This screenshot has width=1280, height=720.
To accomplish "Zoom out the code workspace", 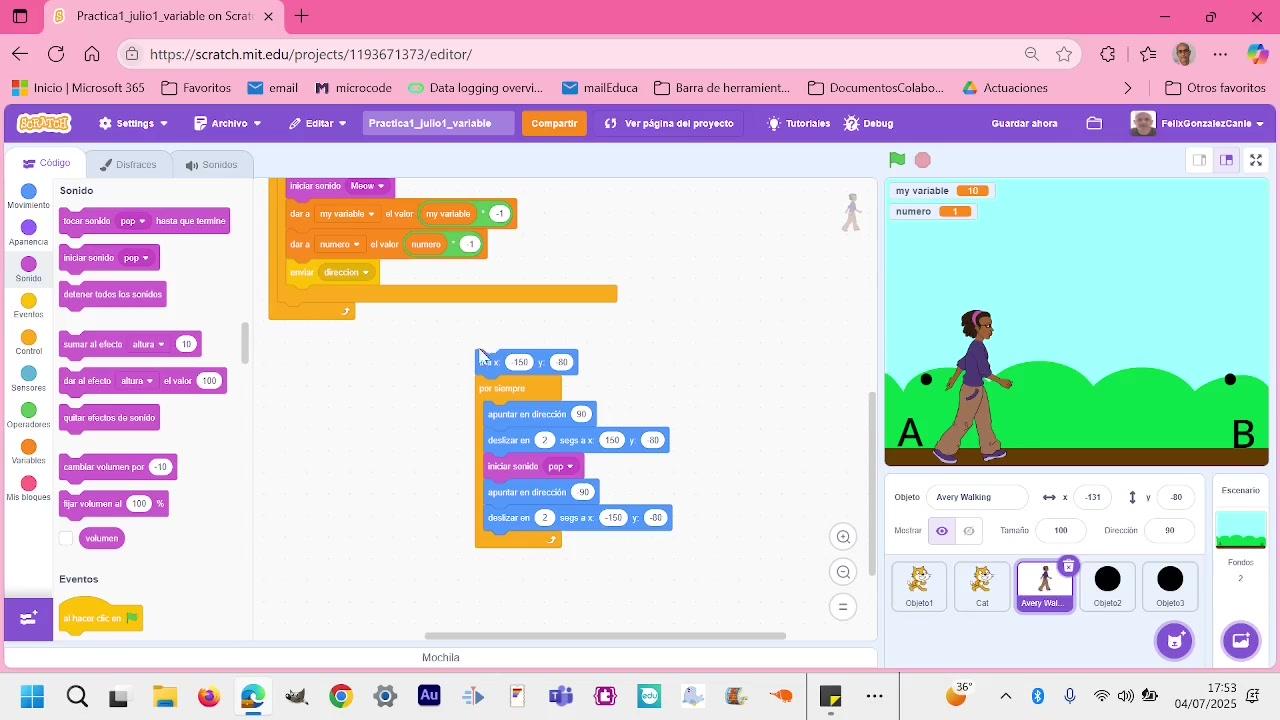I will coord(843,572).
